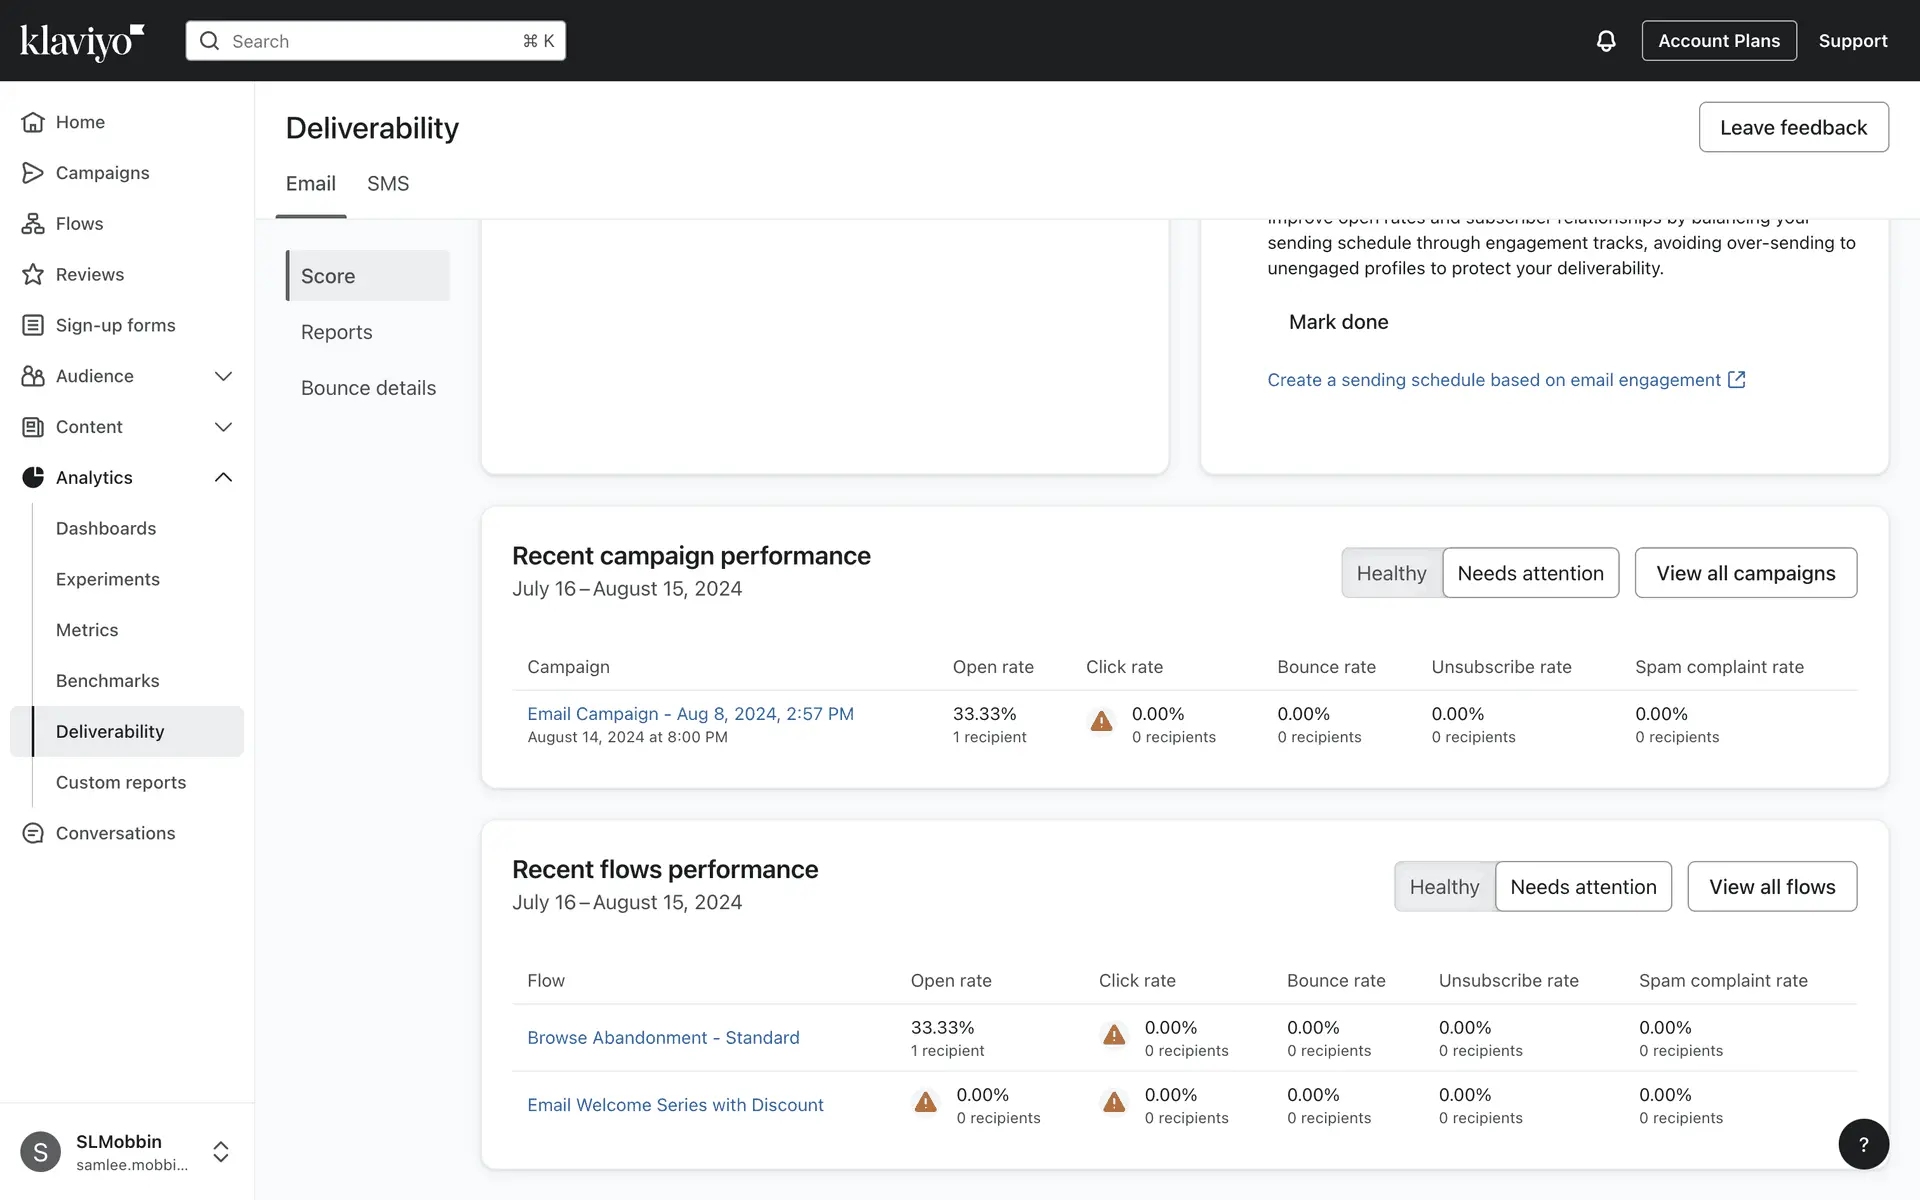Click into the Search field
This screenshot has width=1920, height=1200.
pyautogui.click(x=375, y=41)
